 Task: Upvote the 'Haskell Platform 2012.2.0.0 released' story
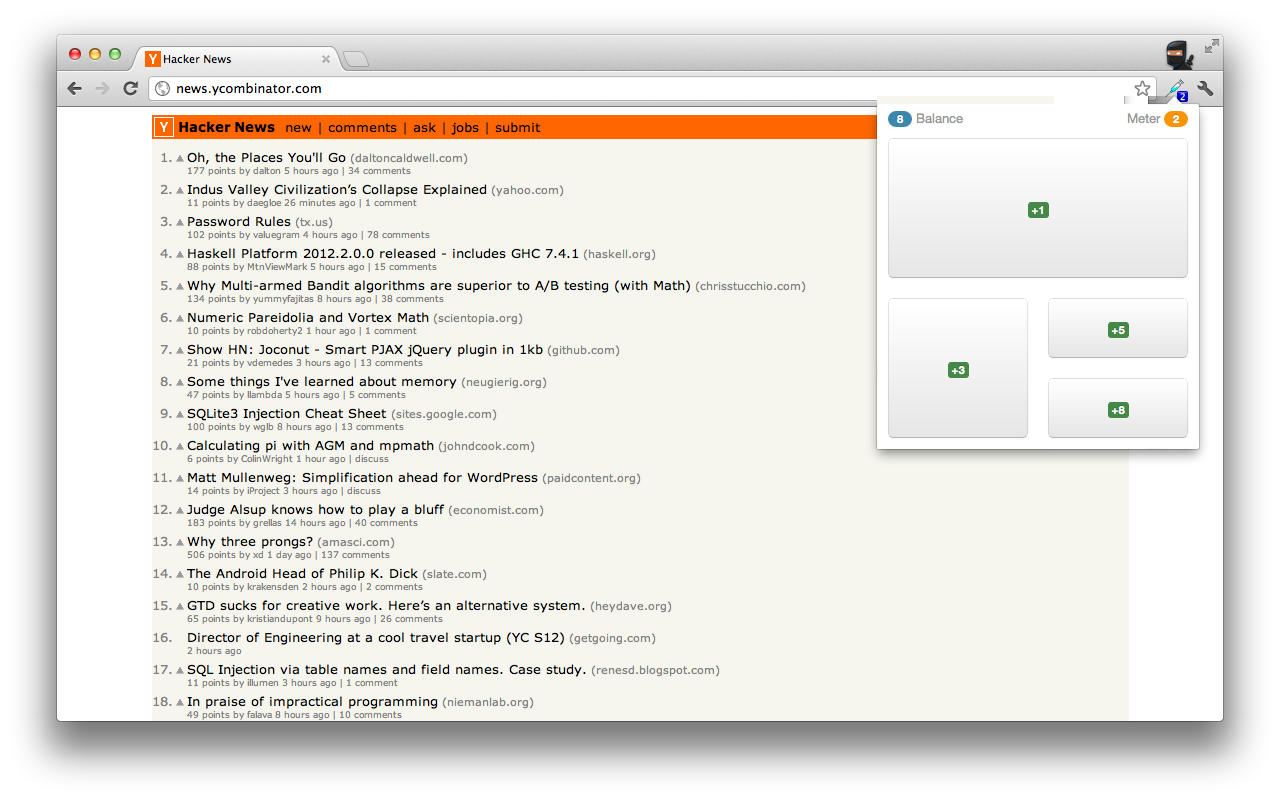tap(181, 254)
